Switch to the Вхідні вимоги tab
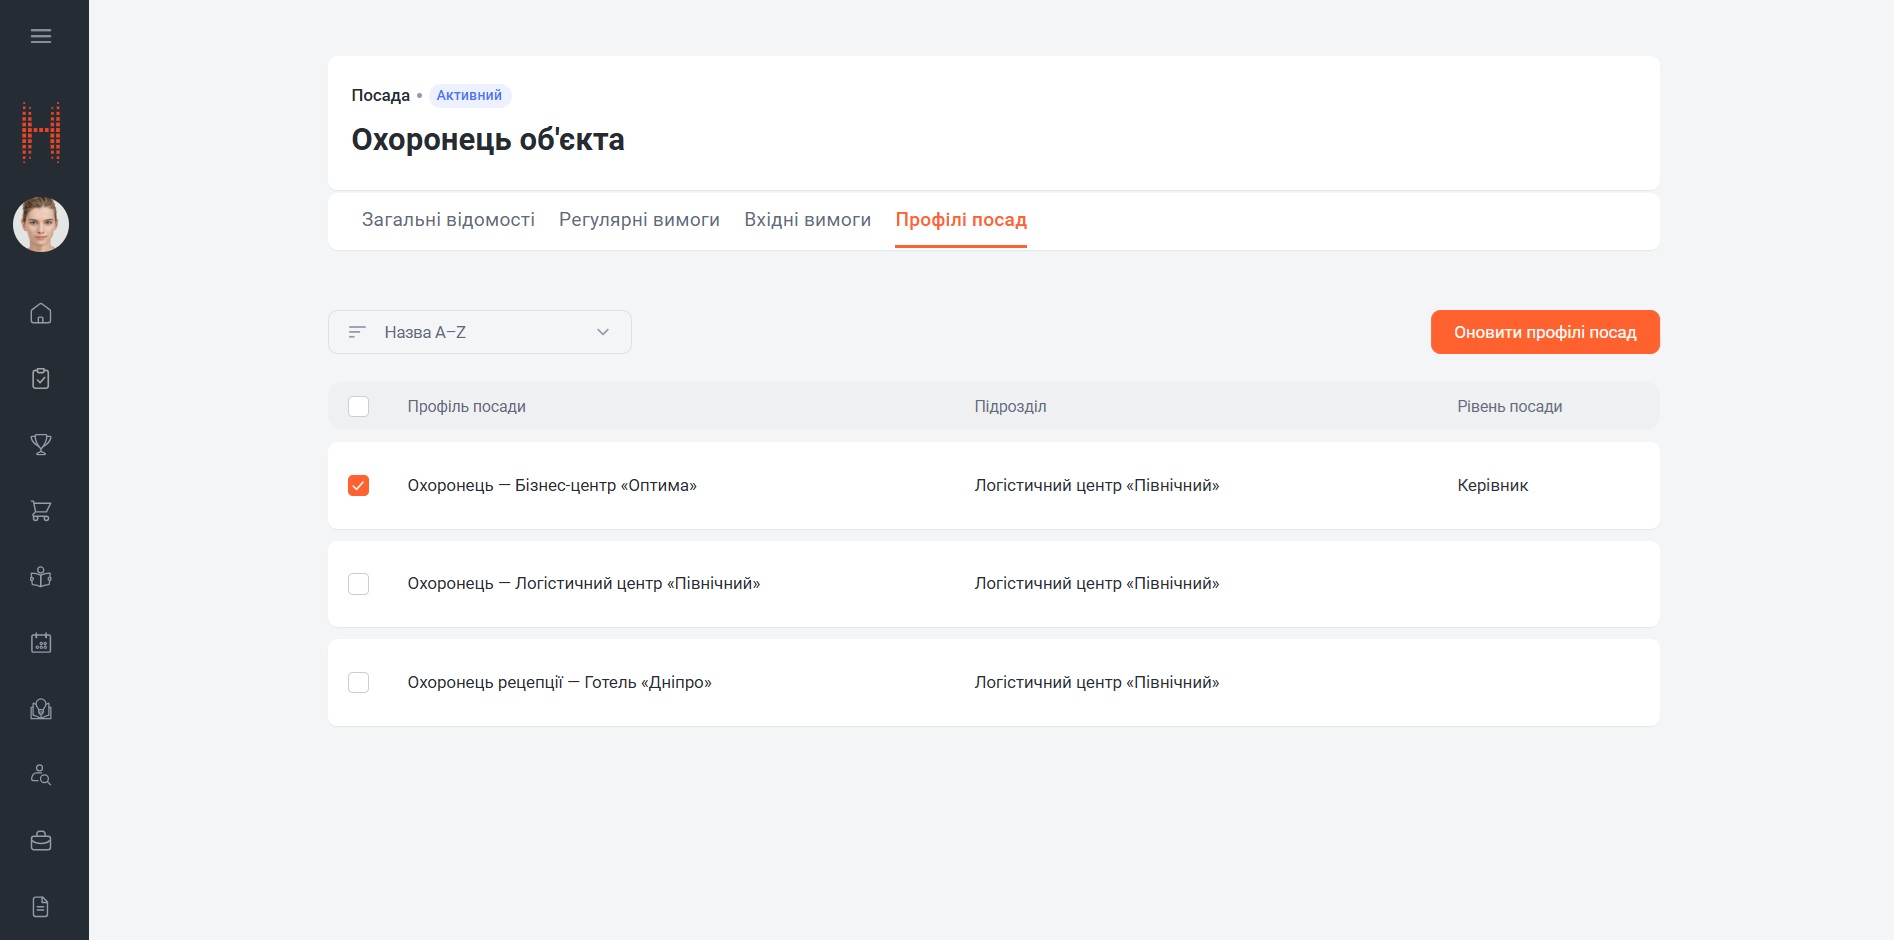 click(807, 220)
